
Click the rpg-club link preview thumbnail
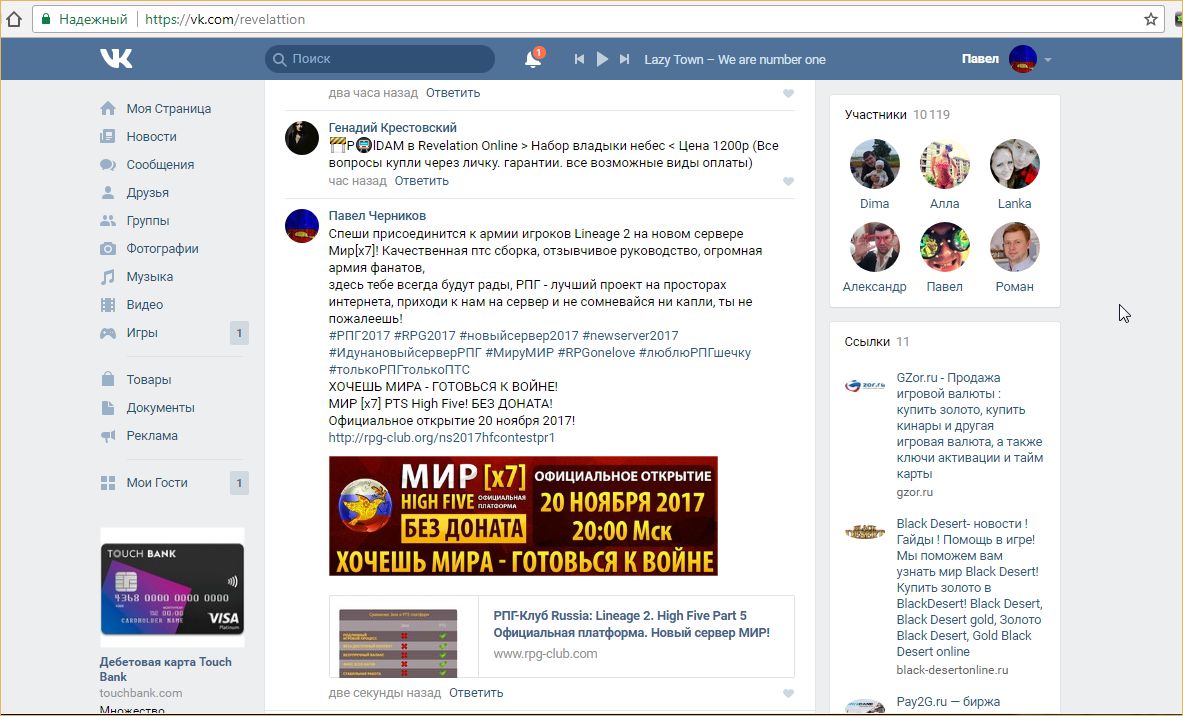398,643
